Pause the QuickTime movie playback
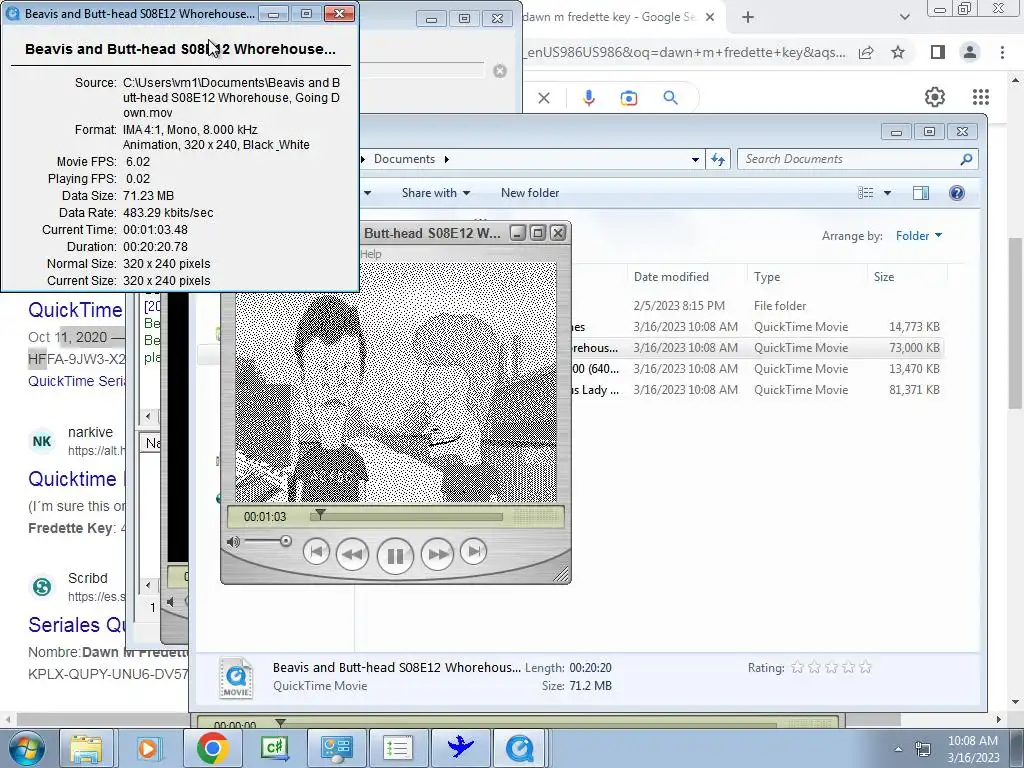Screen dimensions: 1024x768 pyautogui.click(x=395, y=556)
